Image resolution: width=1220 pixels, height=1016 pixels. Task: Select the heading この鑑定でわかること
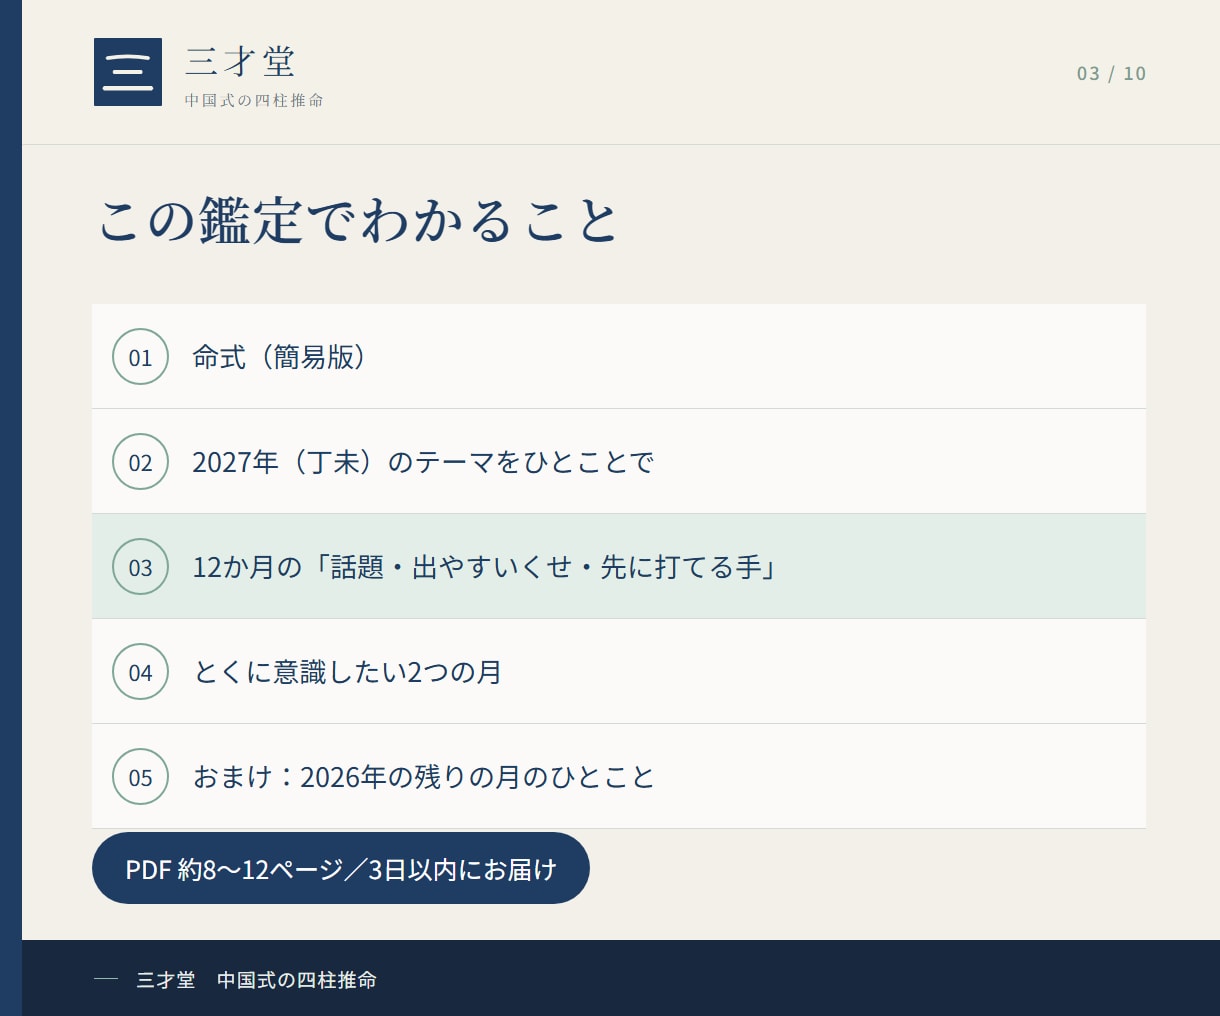tap(359, 221)
